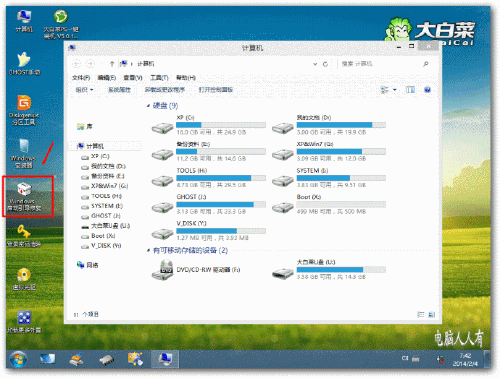Open the Windows 安装器 desktop shortcut
Viewport: 500px width, 378px height.
[x=23, y=153]
